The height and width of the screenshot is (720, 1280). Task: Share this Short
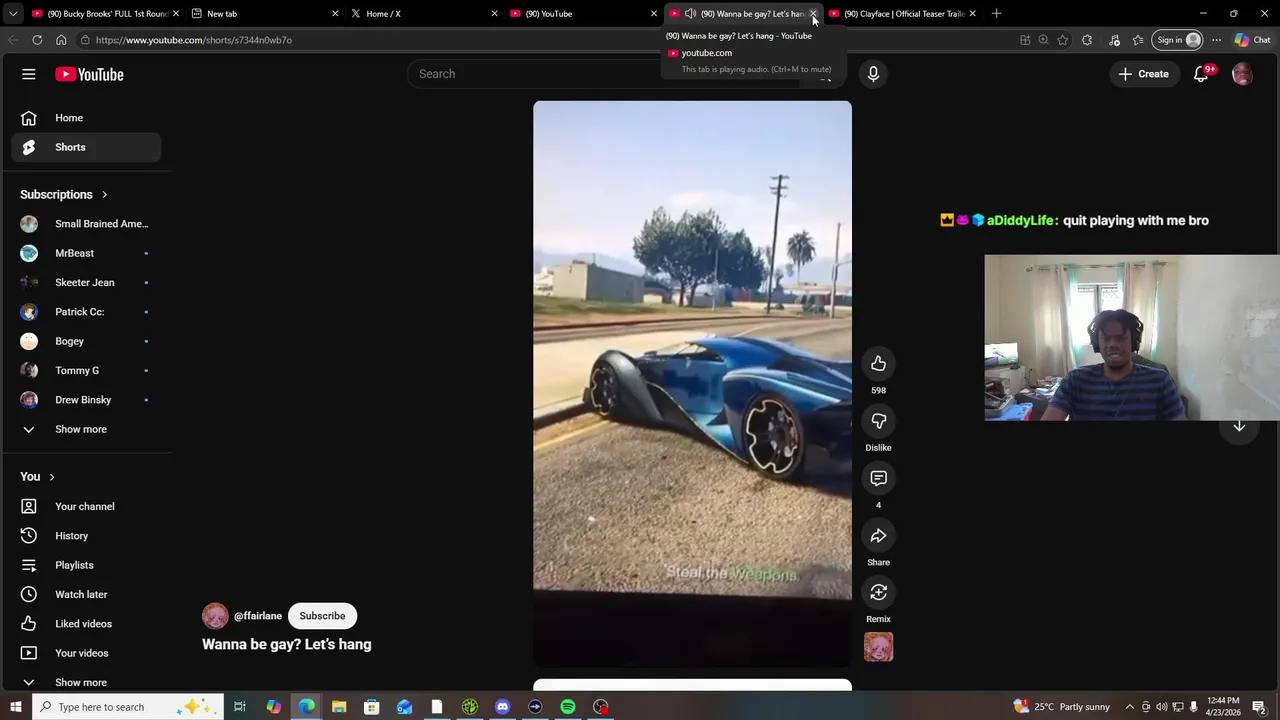pos(878,536)
